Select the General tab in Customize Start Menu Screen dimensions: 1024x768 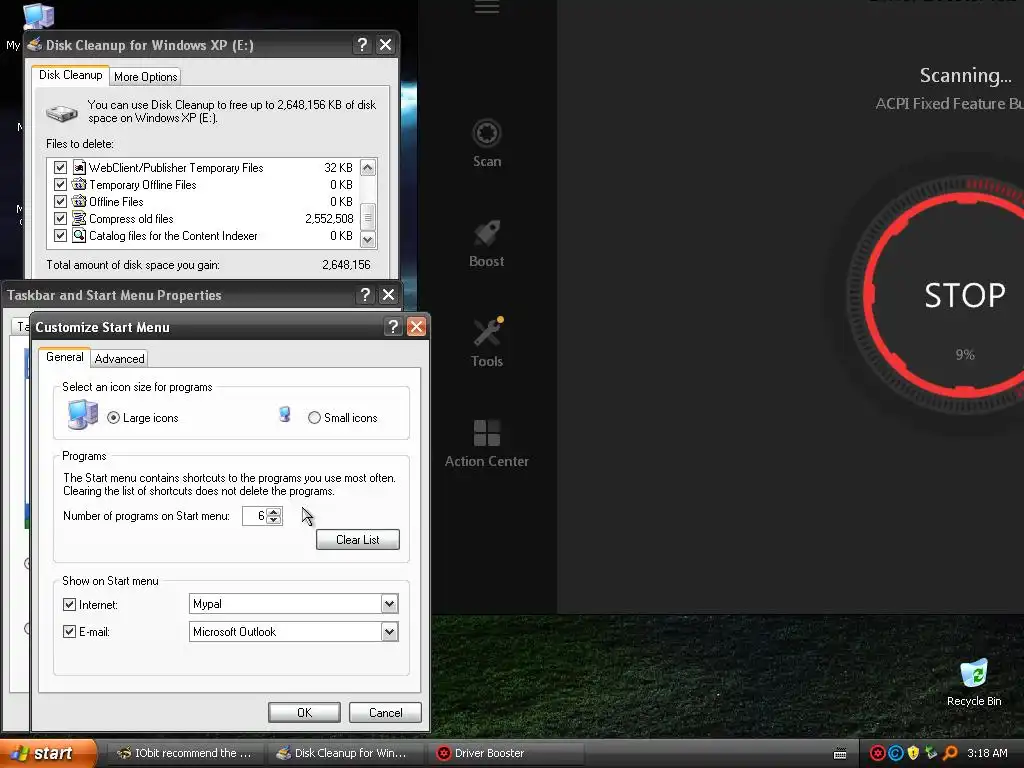(65, 357)
